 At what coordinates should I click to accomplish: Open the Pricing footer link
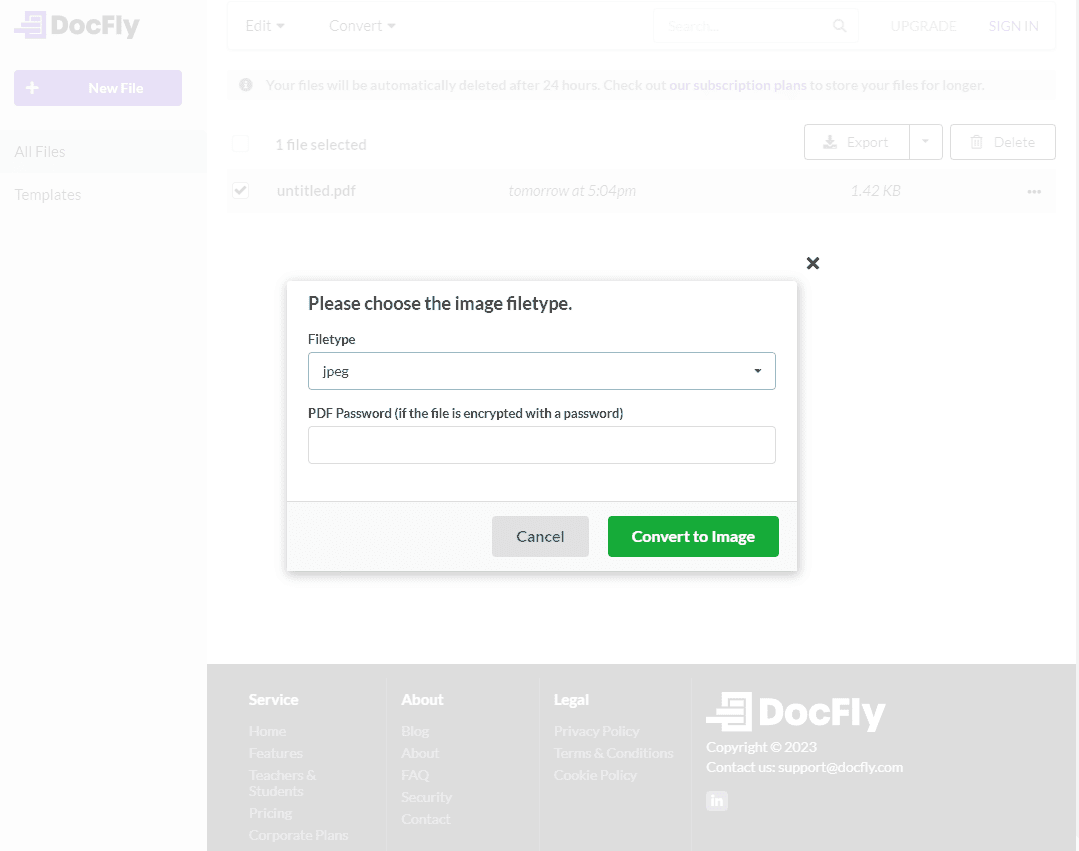(x=270, y=813)
